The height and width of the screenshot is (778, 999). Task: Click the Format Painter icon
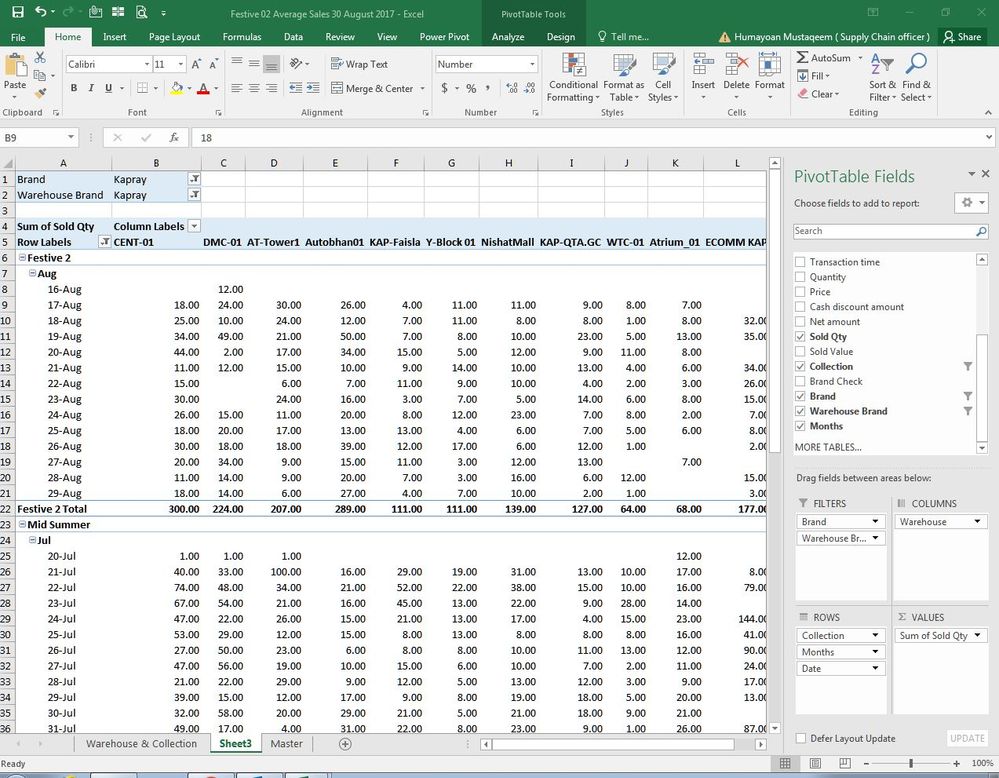[x=40, y=93]
